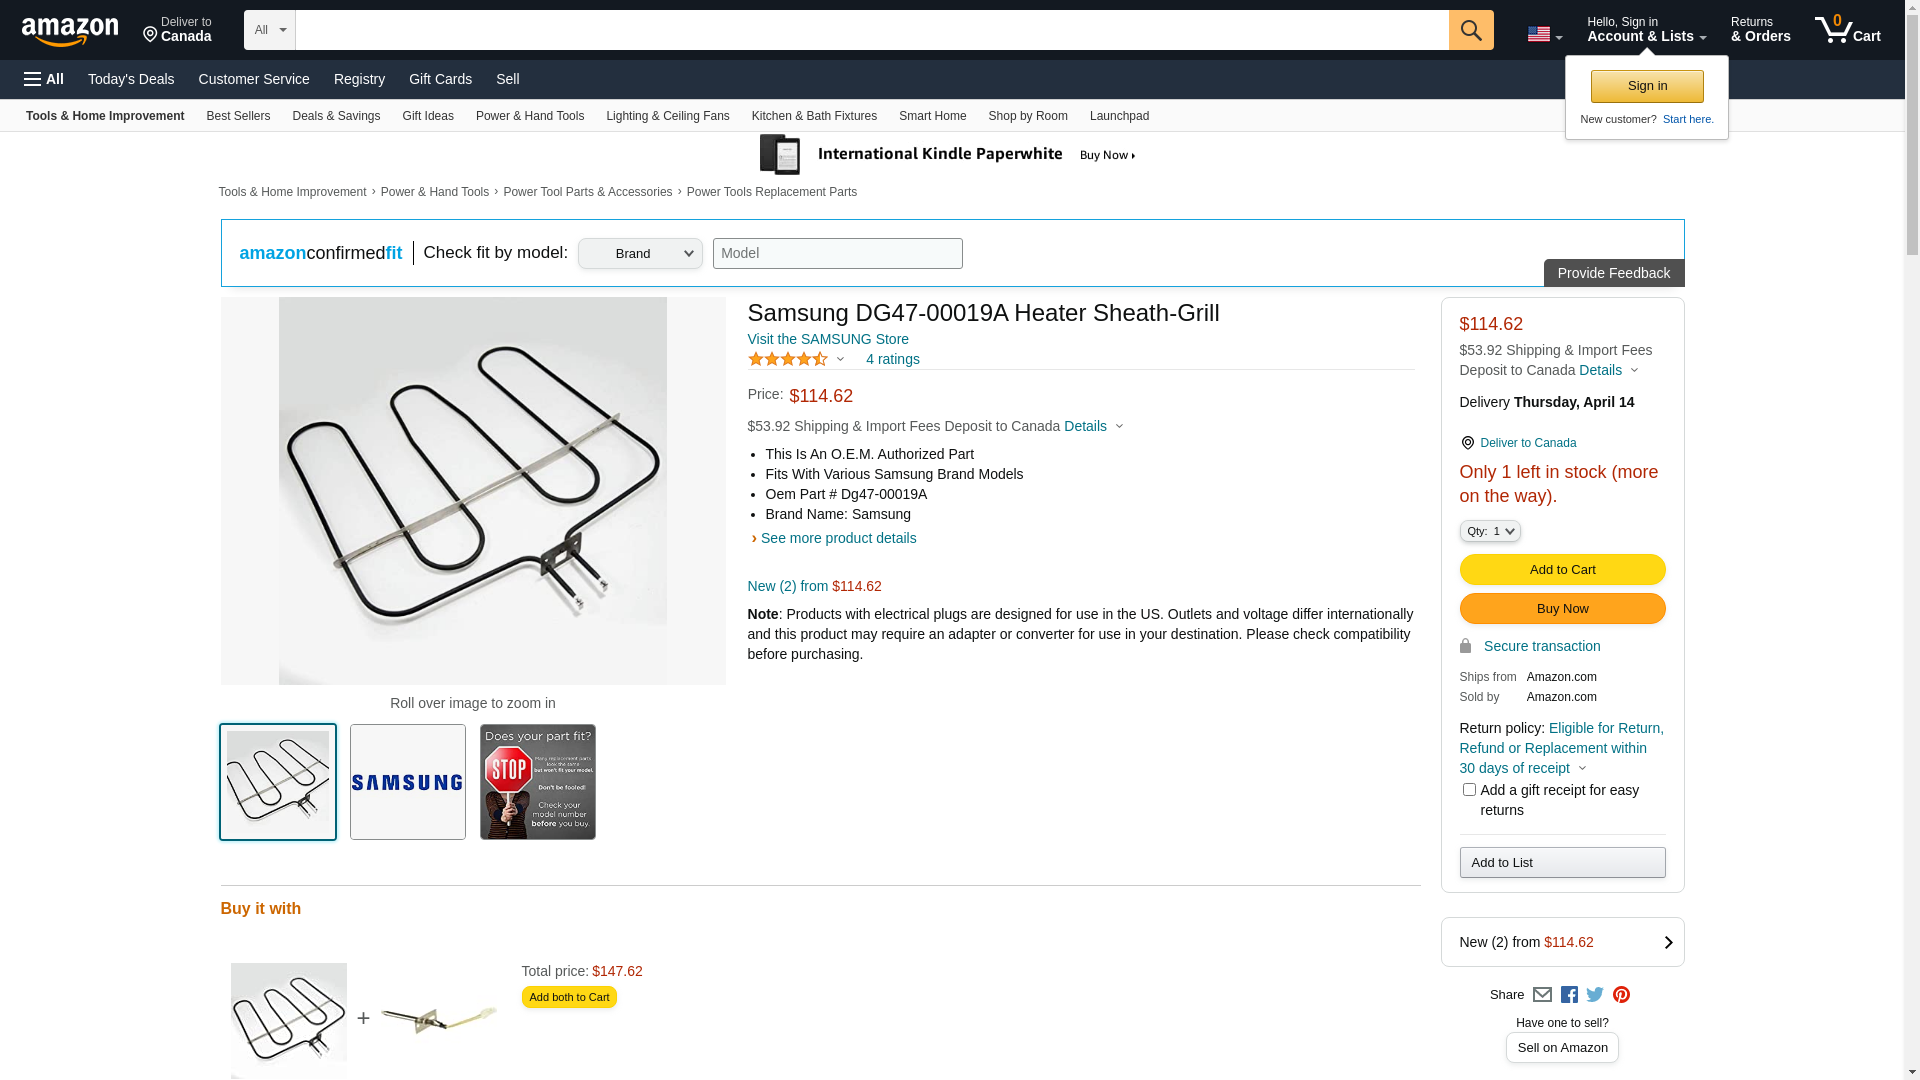Open Today's Deals in navigation

131,79
